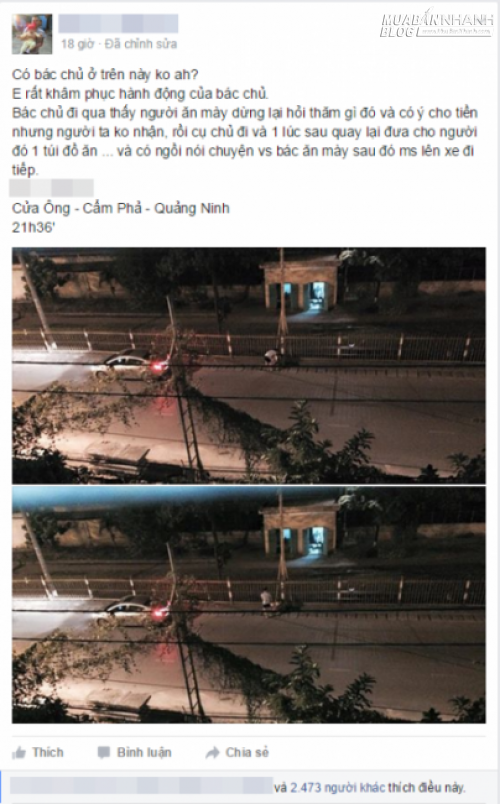Open the poster's profile picture
The width and height of the screenshot is (500, 804).
[x=32, y=34]
